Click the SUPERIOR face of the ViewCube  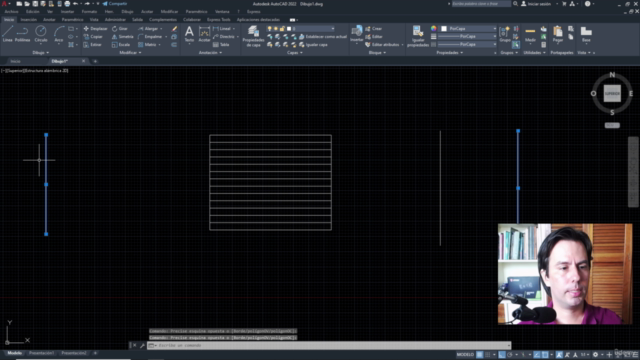[x=612, y=93]
